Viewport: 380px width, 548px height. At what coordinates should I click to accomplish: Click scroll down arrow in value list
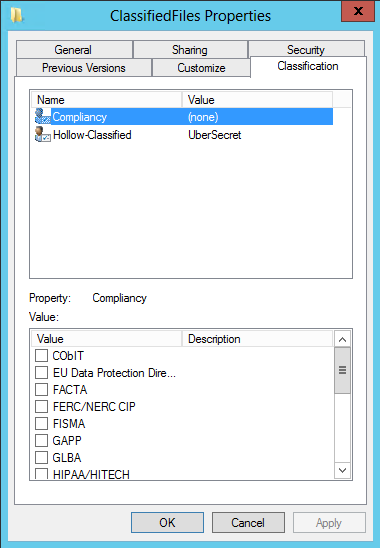[x=343, y=470]
